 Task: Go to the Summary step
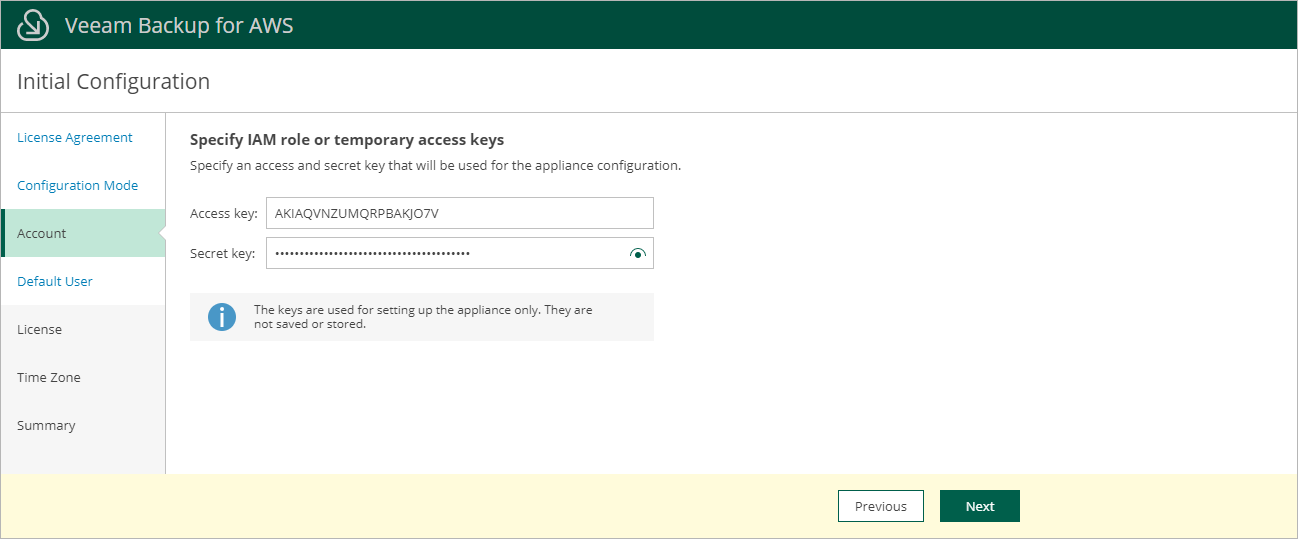click(x=46, y=426)
